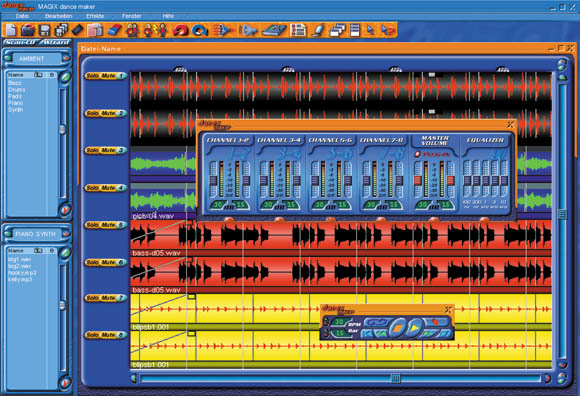Viewport: 580px width, 396px height.
Task: Click the megaphone speaker toolbar icon
Action: [248, 30]
